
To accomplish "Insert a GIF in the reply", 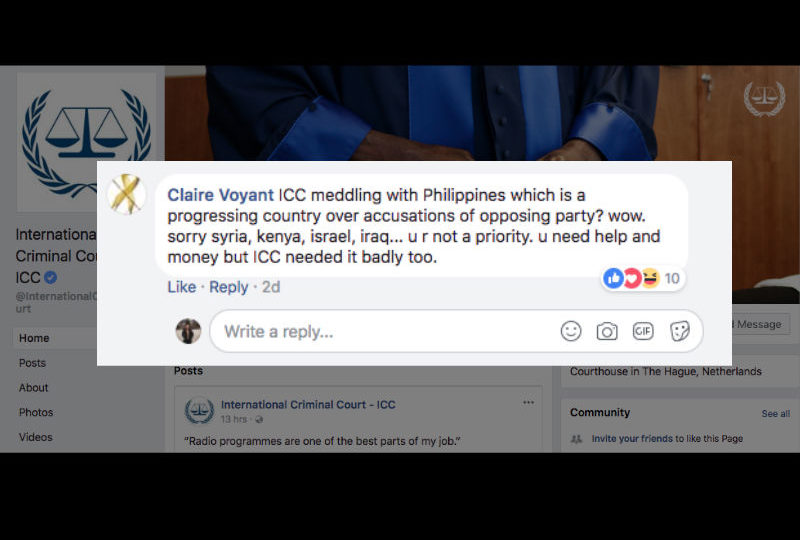I will click(643, 331).
